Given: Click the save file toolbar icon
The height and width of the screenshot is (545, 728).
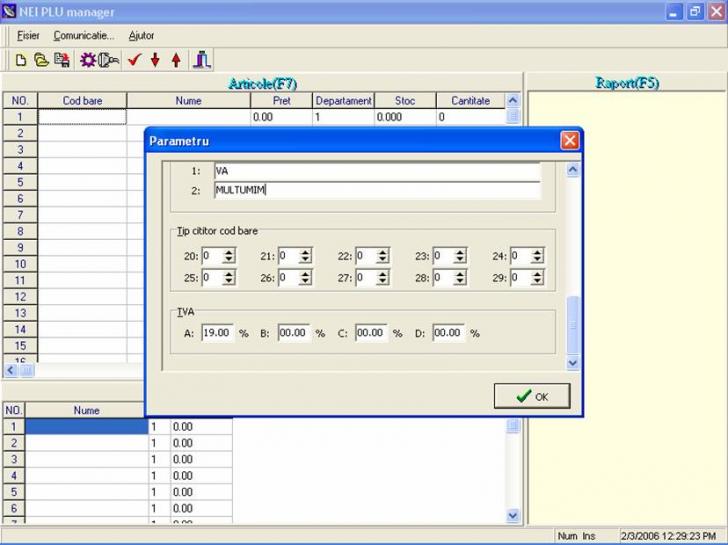Looking at the screenshot, I should (x=62, y=60).
